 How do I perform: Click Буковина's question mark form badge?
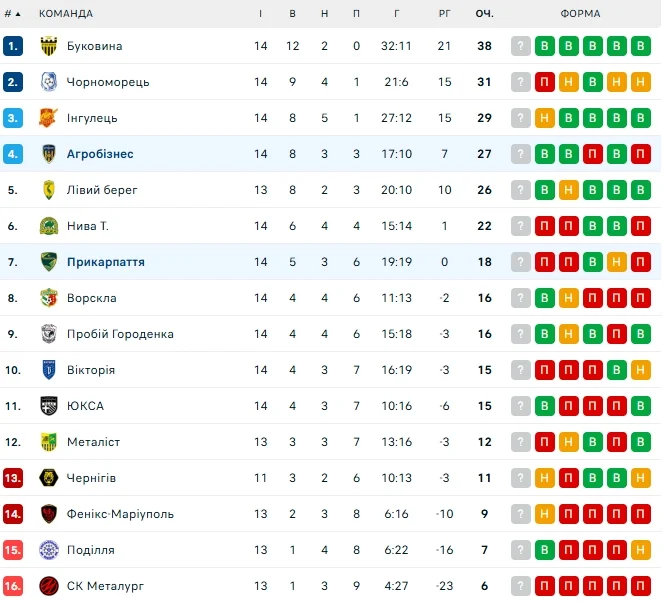(521, 46)
